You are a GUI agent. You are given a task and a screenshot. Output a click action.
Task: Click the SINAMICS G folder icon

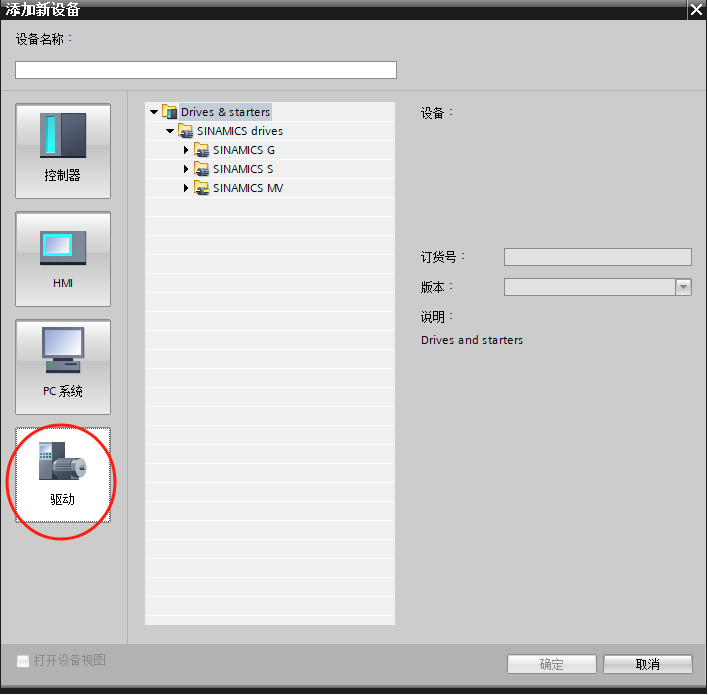click(x=201, y=149)
